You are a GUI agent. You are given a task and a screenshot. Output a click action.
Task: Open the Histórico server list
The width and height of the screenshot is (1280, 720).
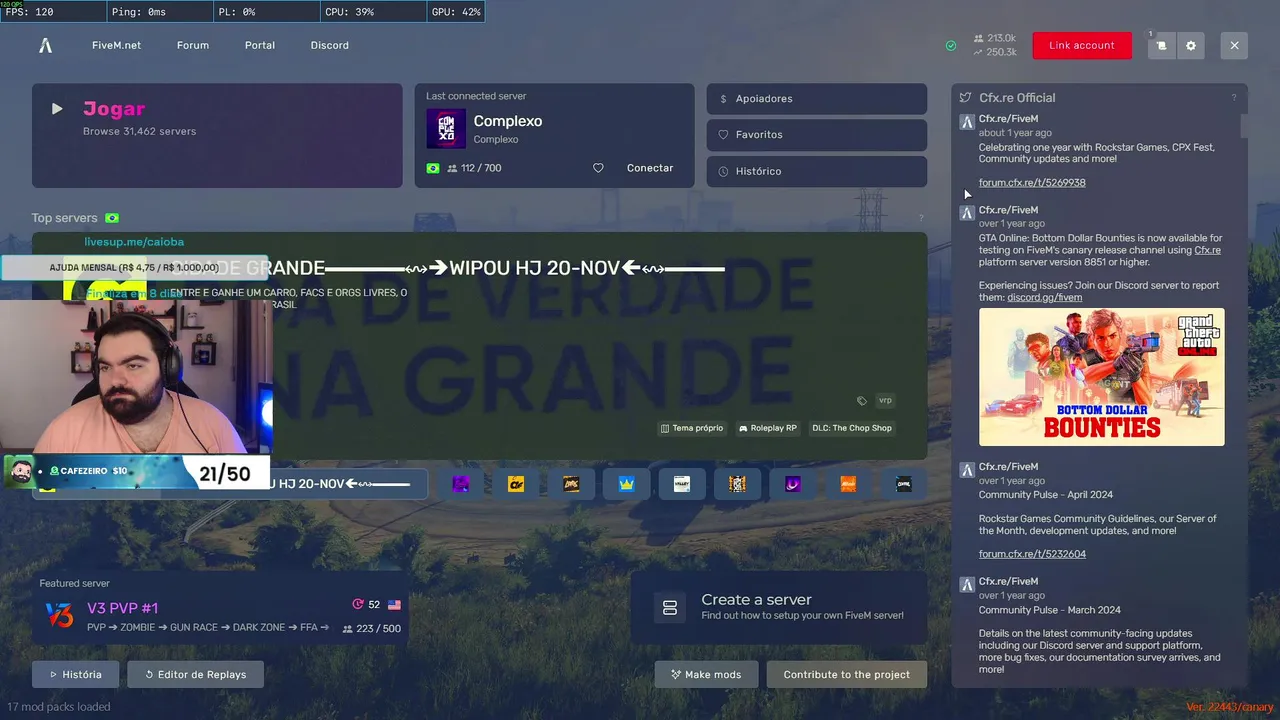817,171
